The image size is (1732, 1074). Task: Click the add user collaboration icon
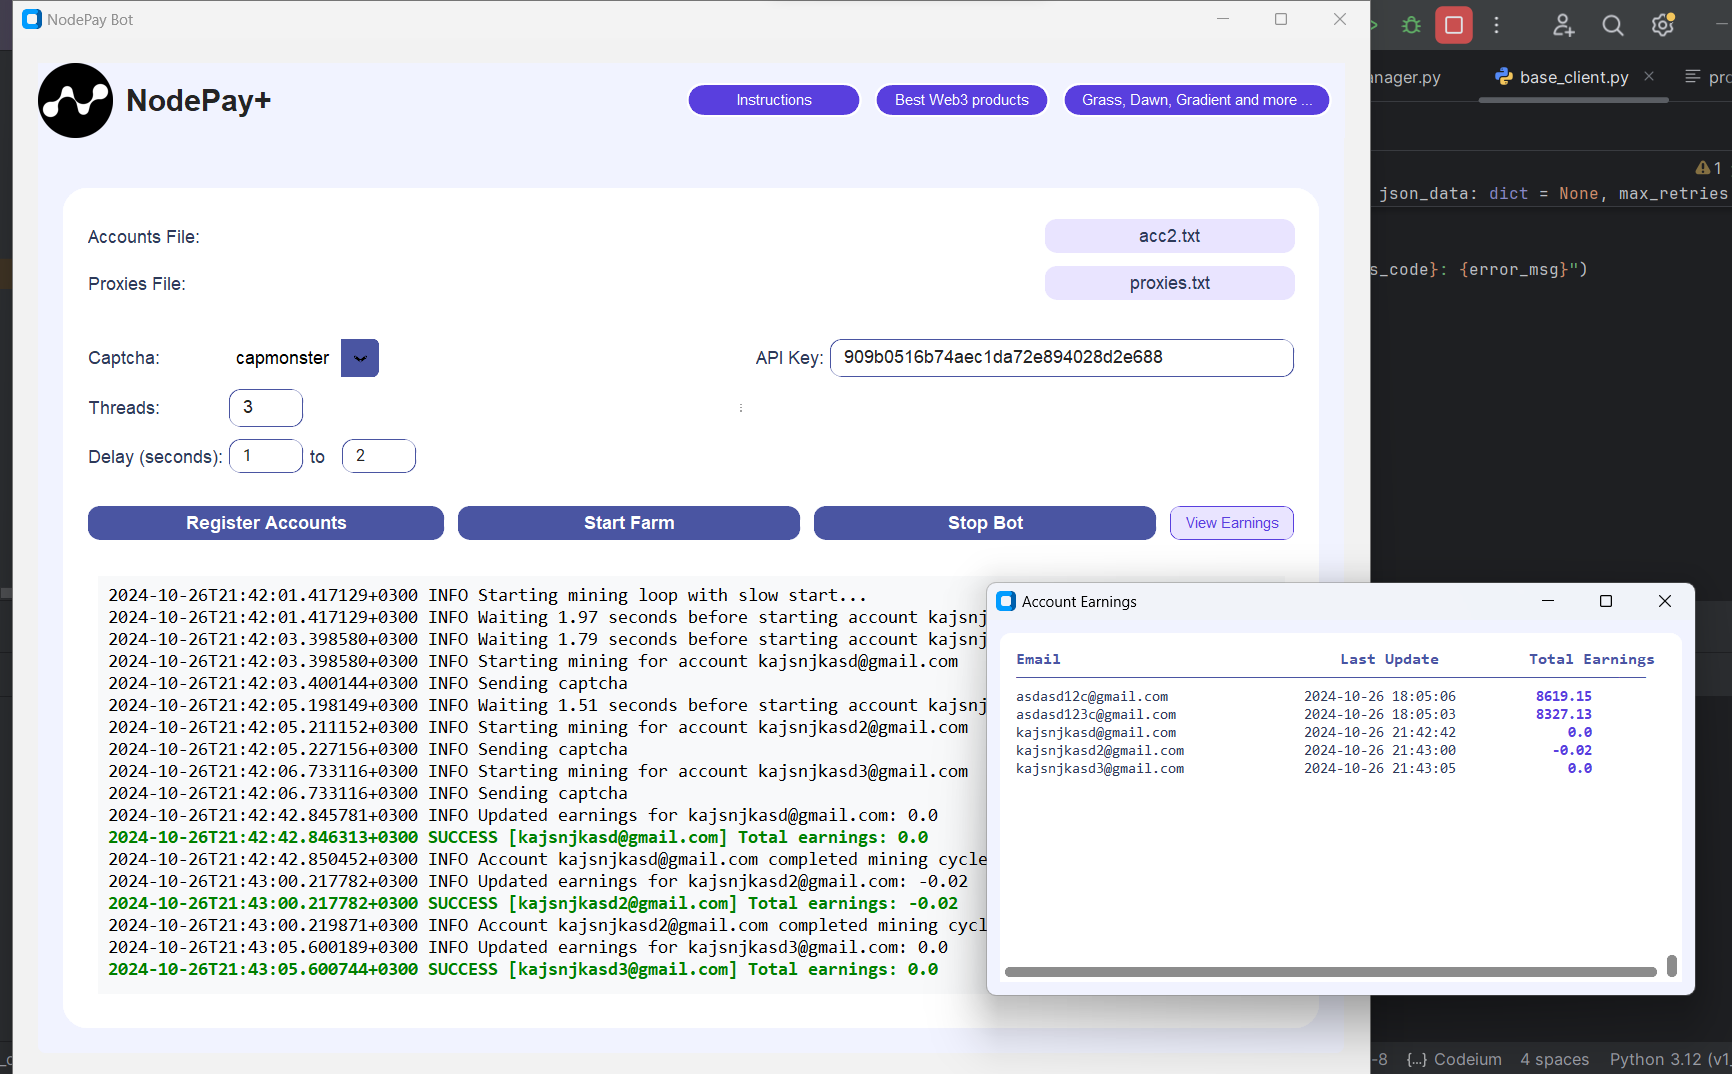[1563, 25]
